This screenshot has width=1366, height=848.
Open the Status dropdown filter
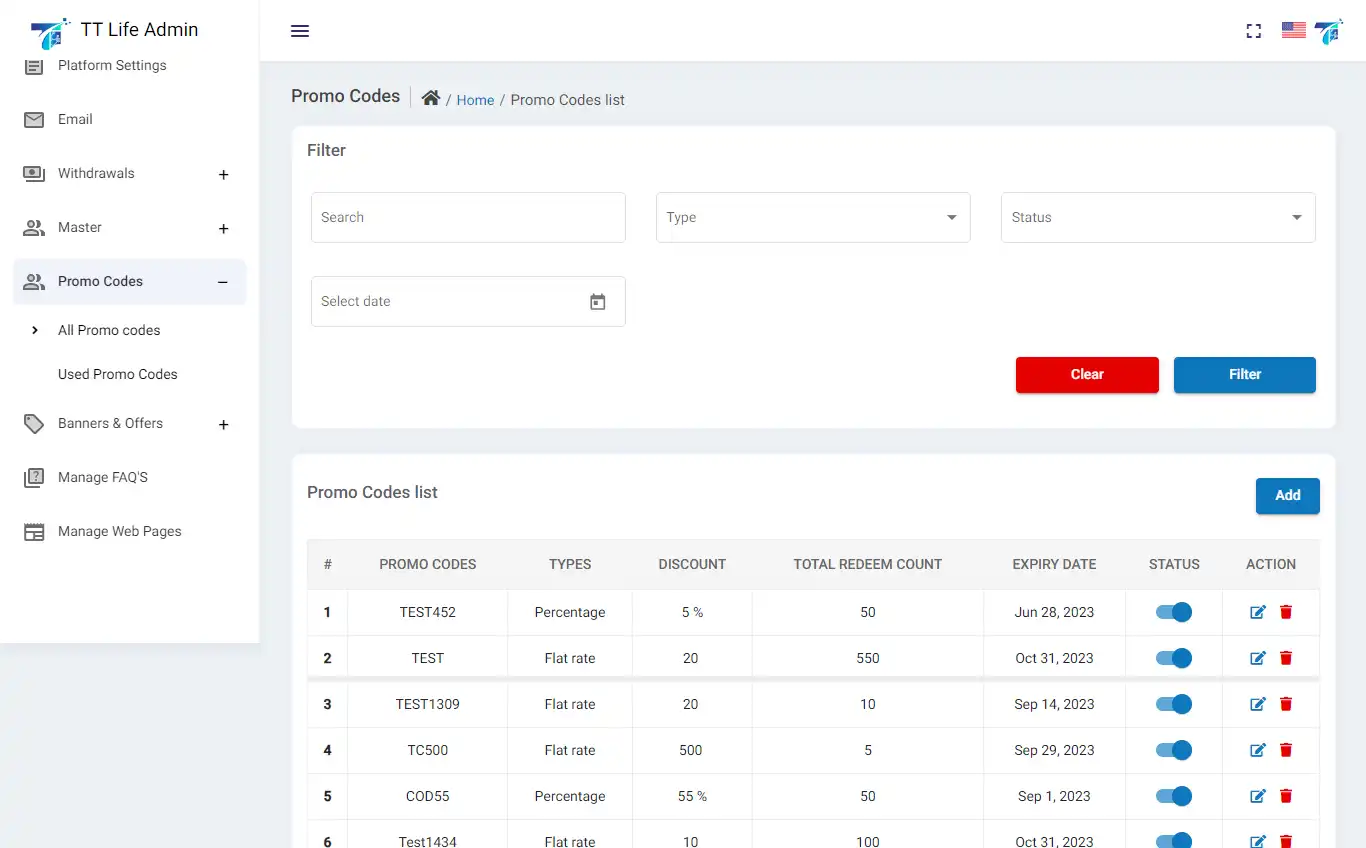1158,218
